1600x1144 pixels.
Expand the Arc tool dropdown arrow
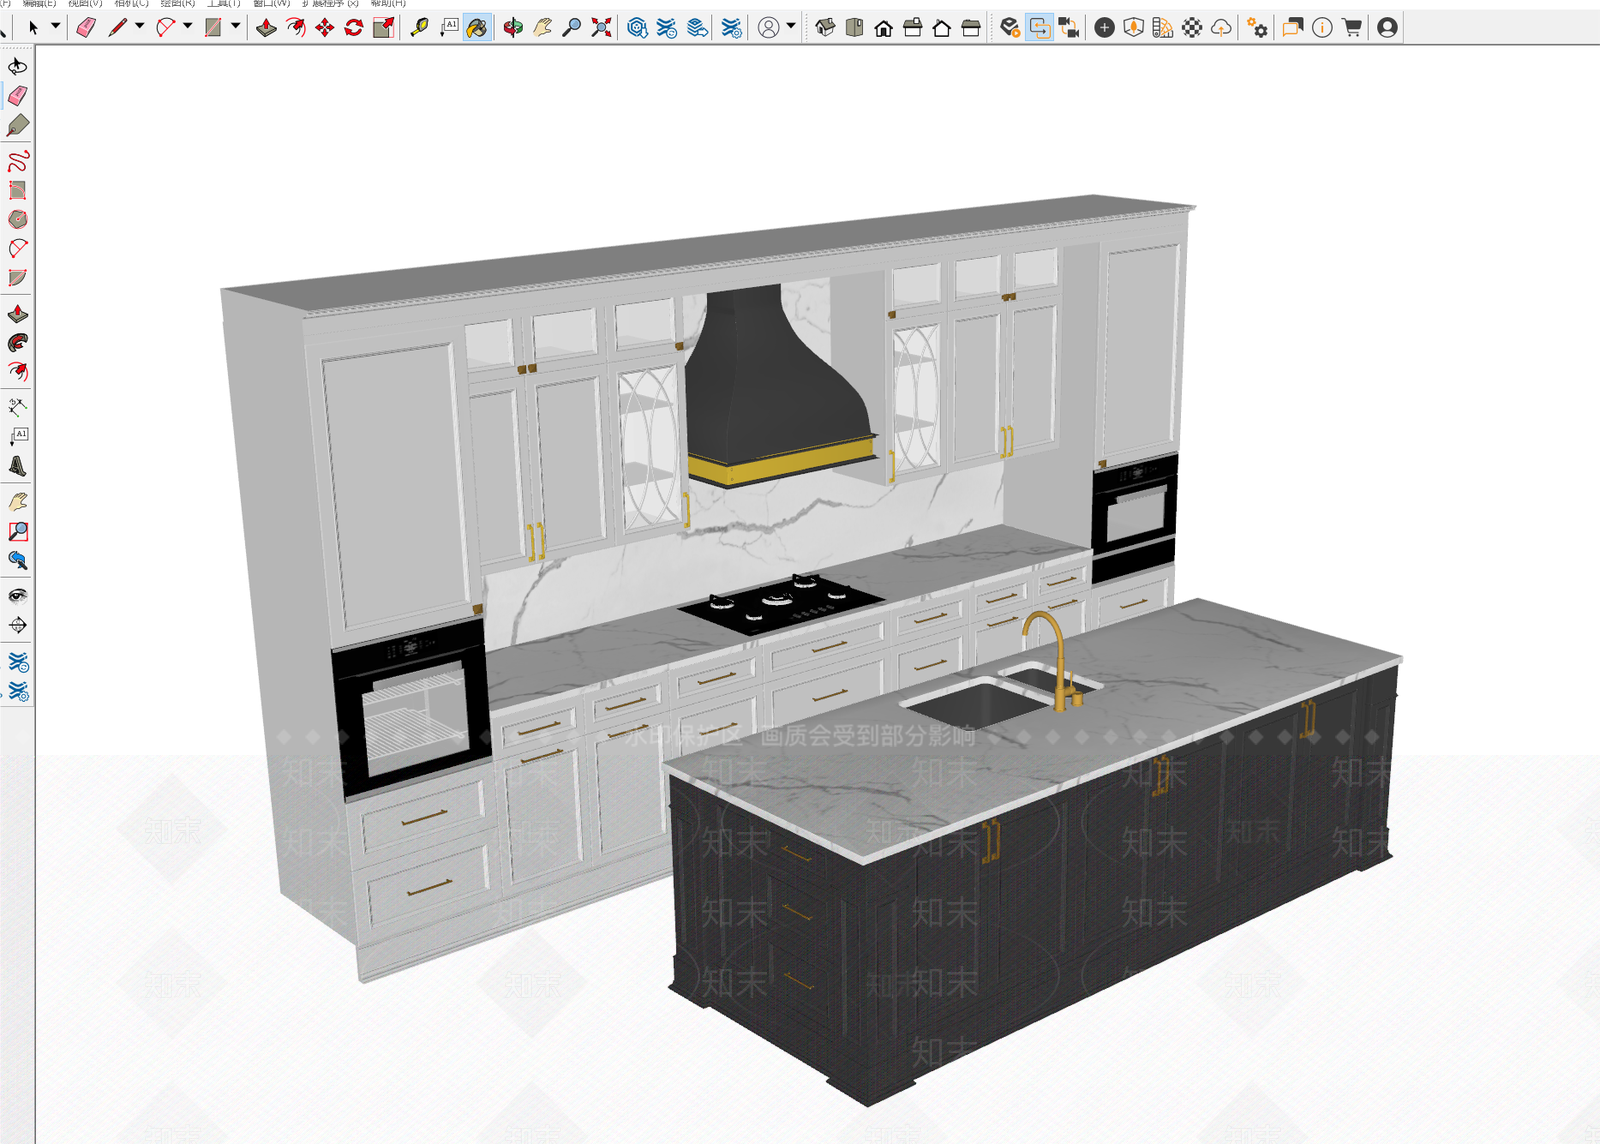187,27
